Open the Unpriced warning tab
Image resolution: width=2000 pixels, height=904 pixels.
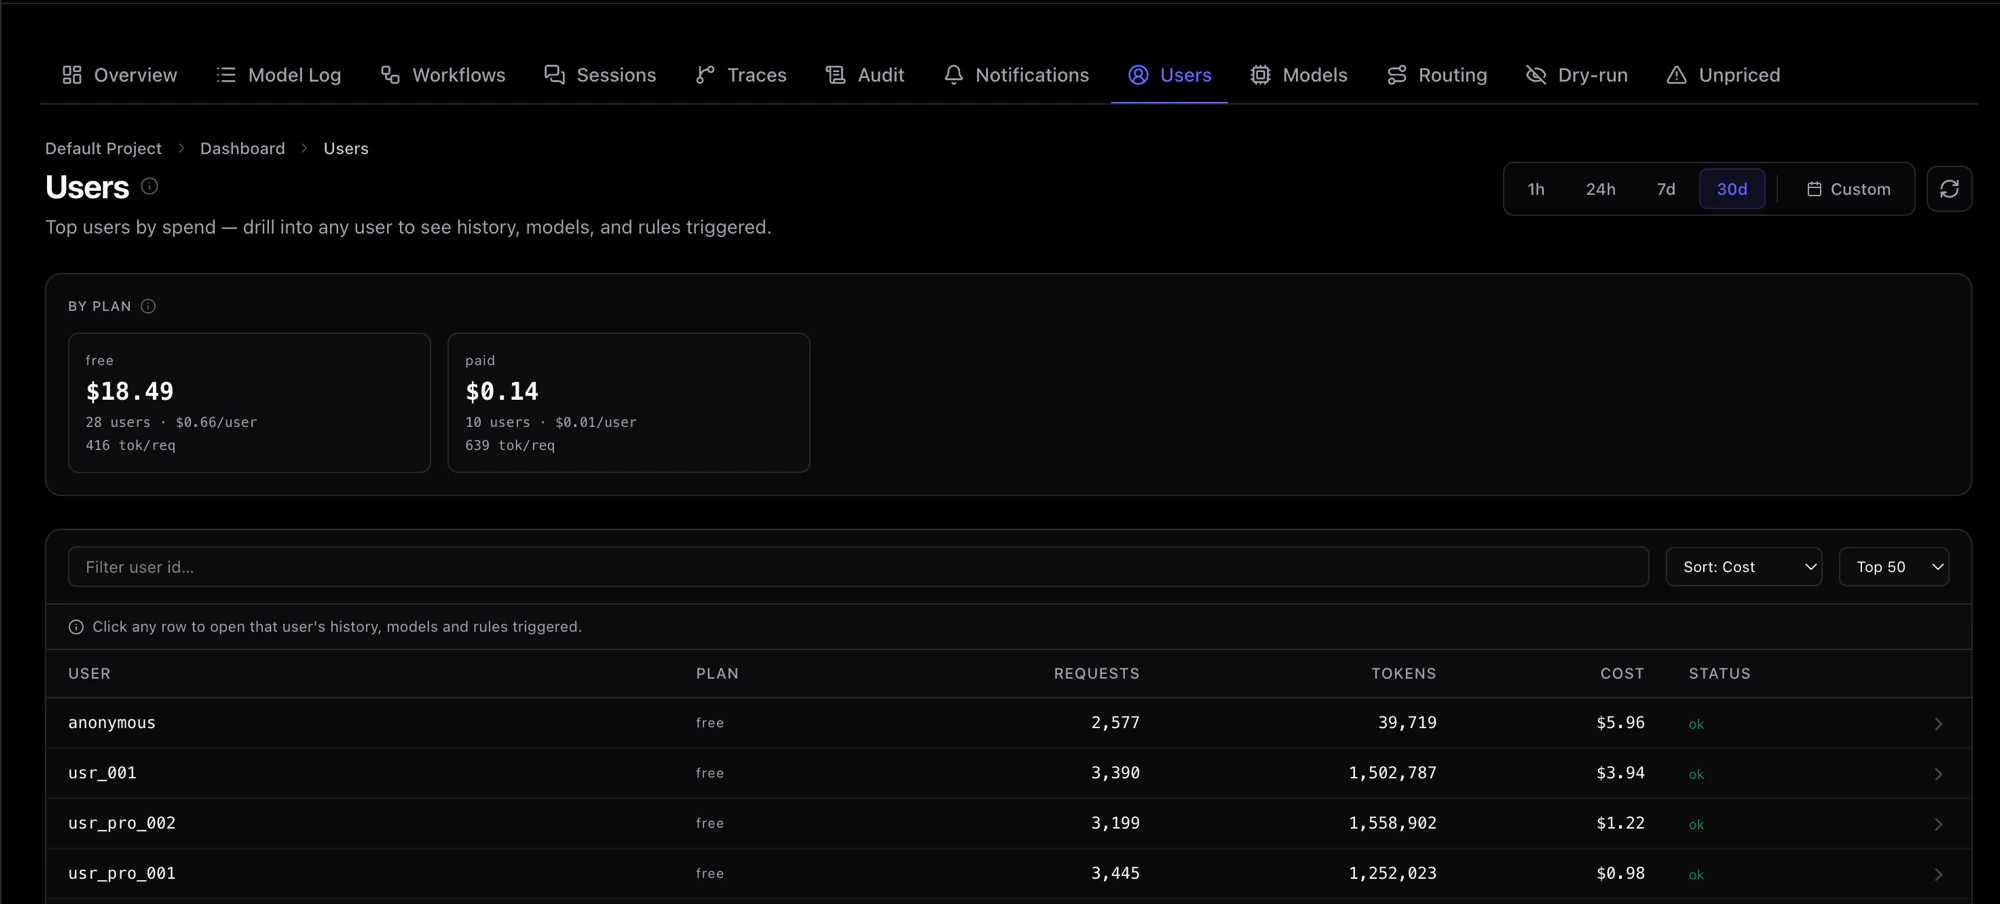(1723, 75)
